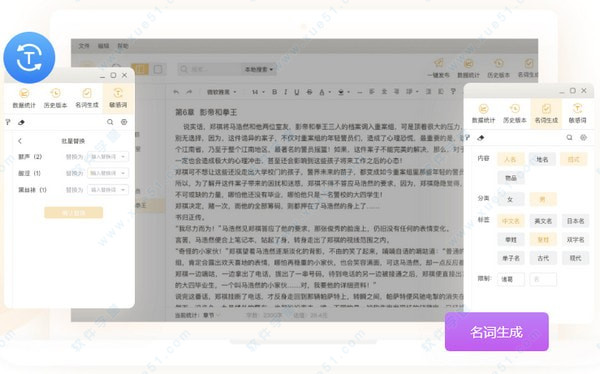
Task: Open the 本地搜索 dropdown
Action: tap(258, 69)
